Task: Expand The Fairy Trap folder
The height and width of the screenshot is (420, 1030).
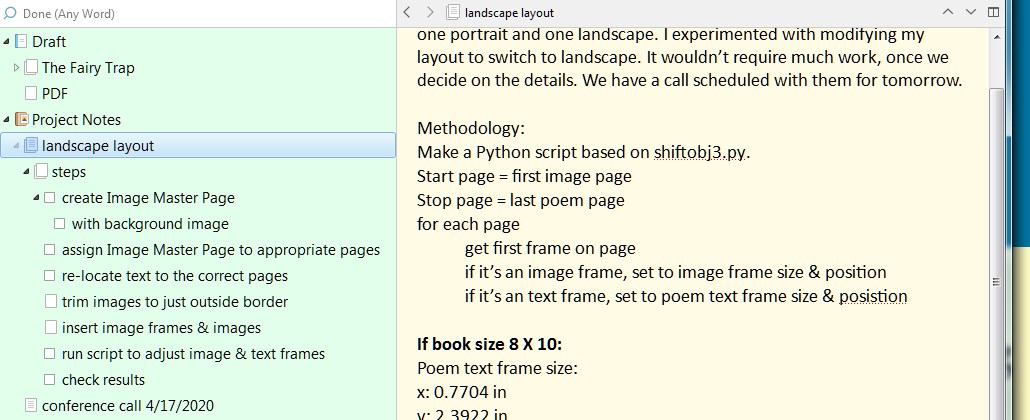Action: pos(16,68)
